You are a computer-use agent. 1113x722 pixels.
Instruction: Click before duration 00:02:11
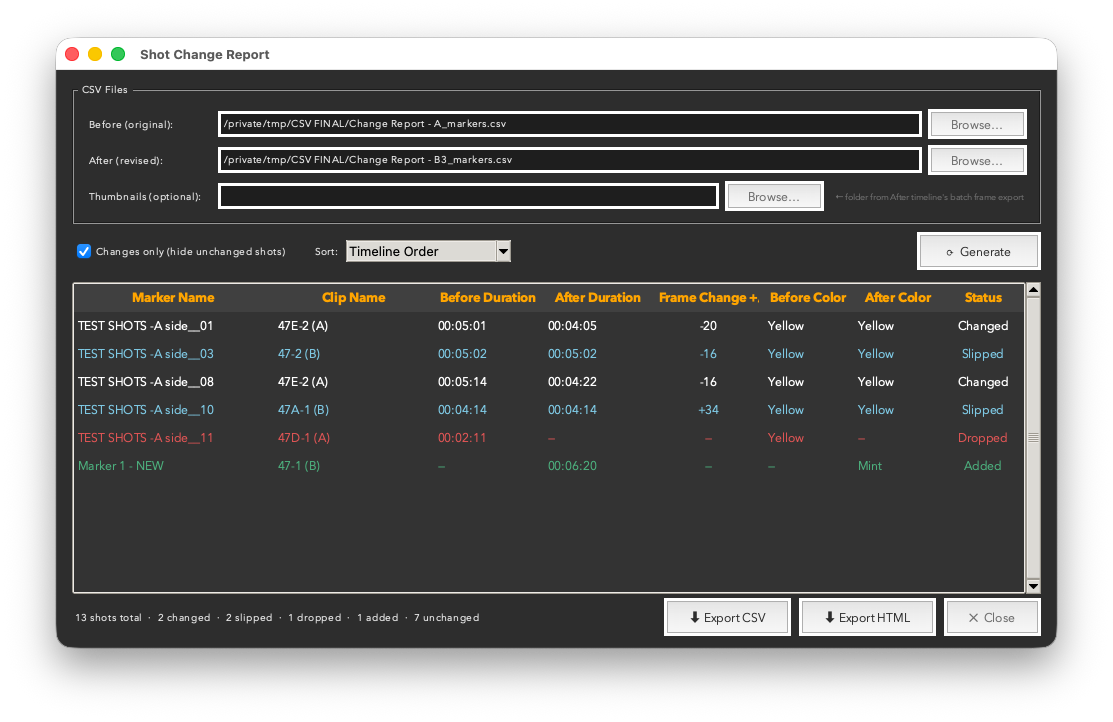(x=462, y=438)
